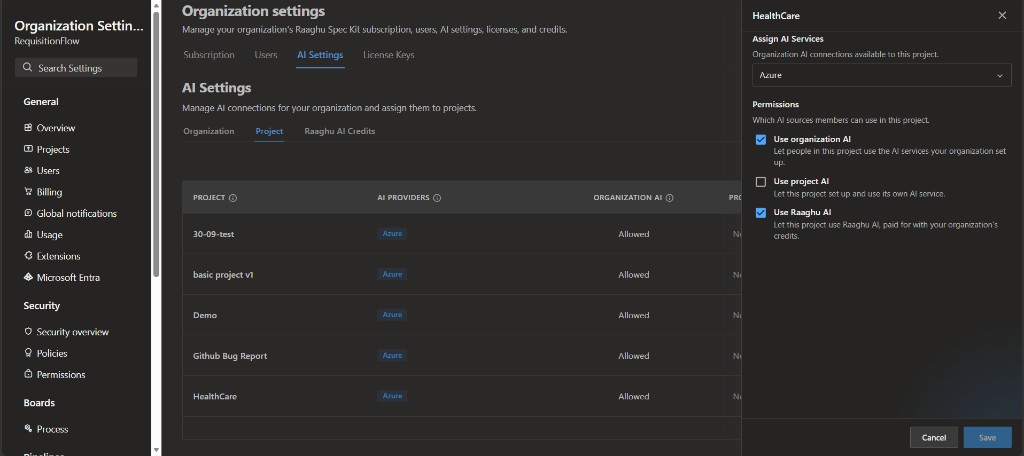Select the basic project v1 row
Viewport: 1024px width, 456px height.
click(x=461, y=274)
